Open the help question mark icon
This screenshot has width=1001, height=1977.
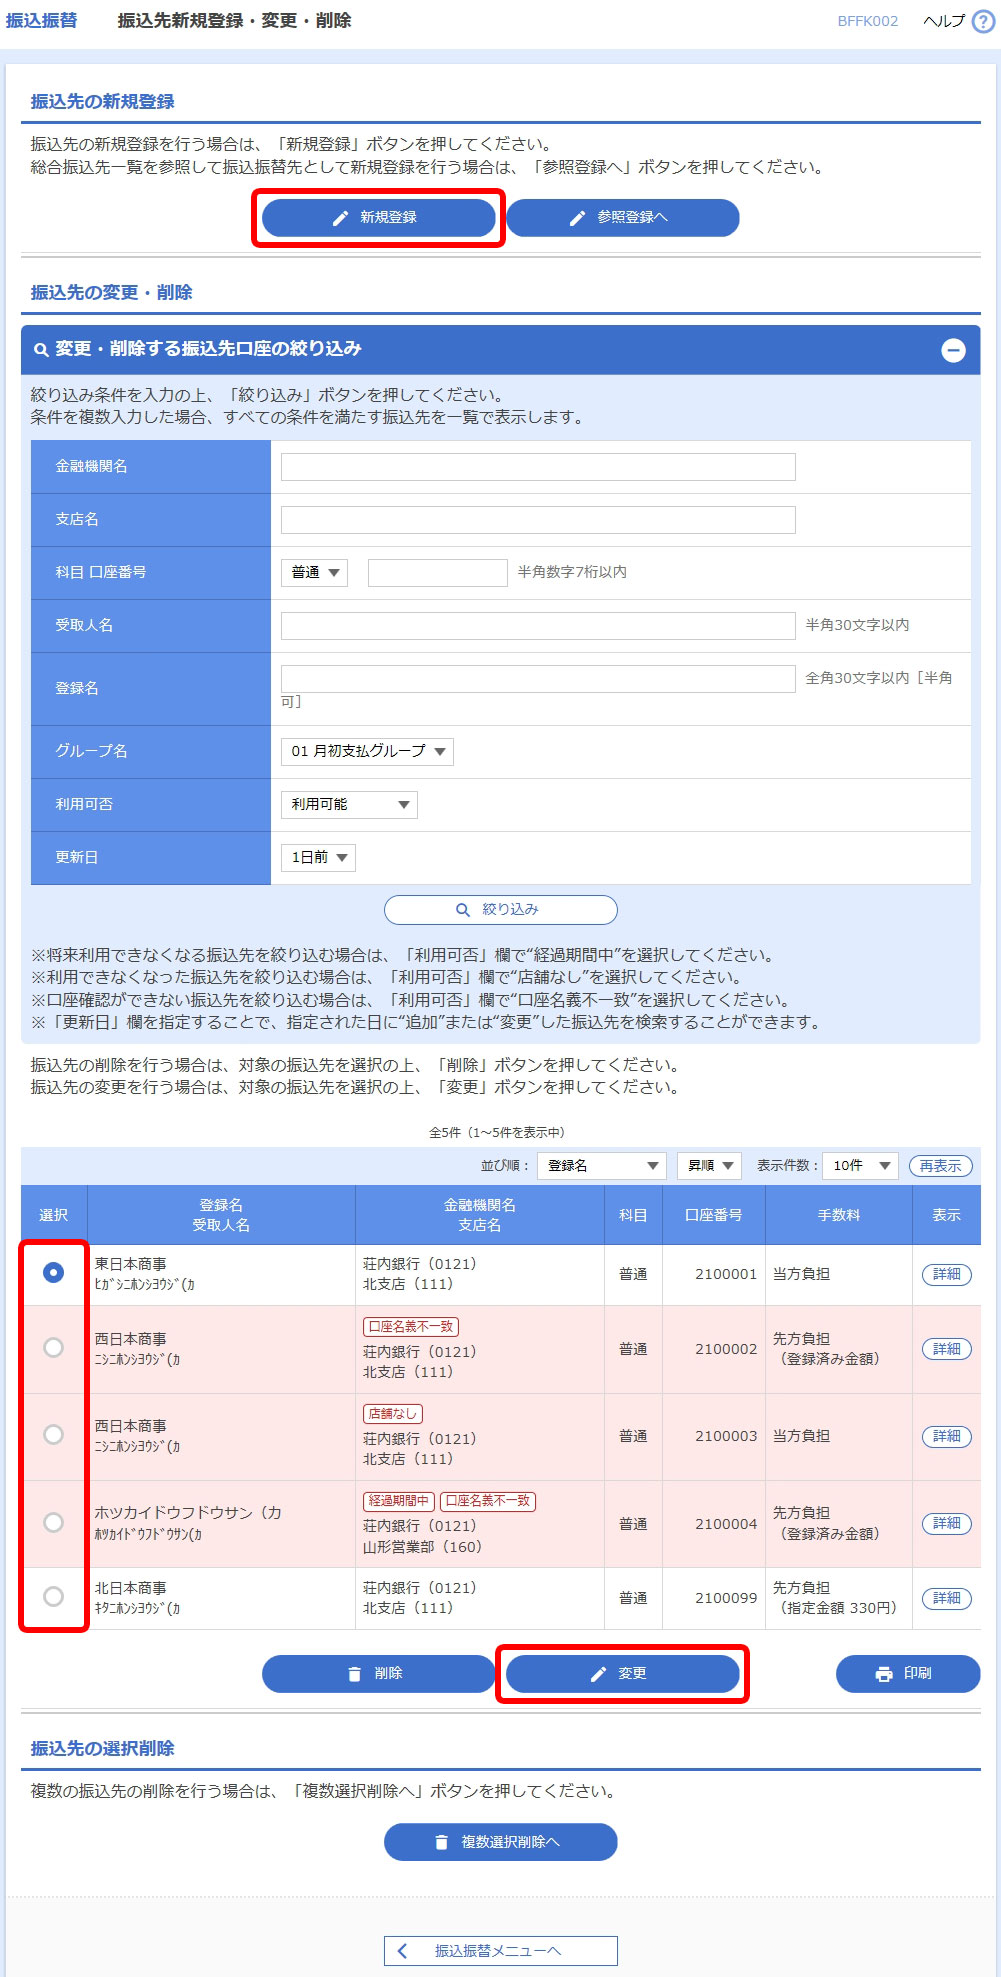point(984,21)
